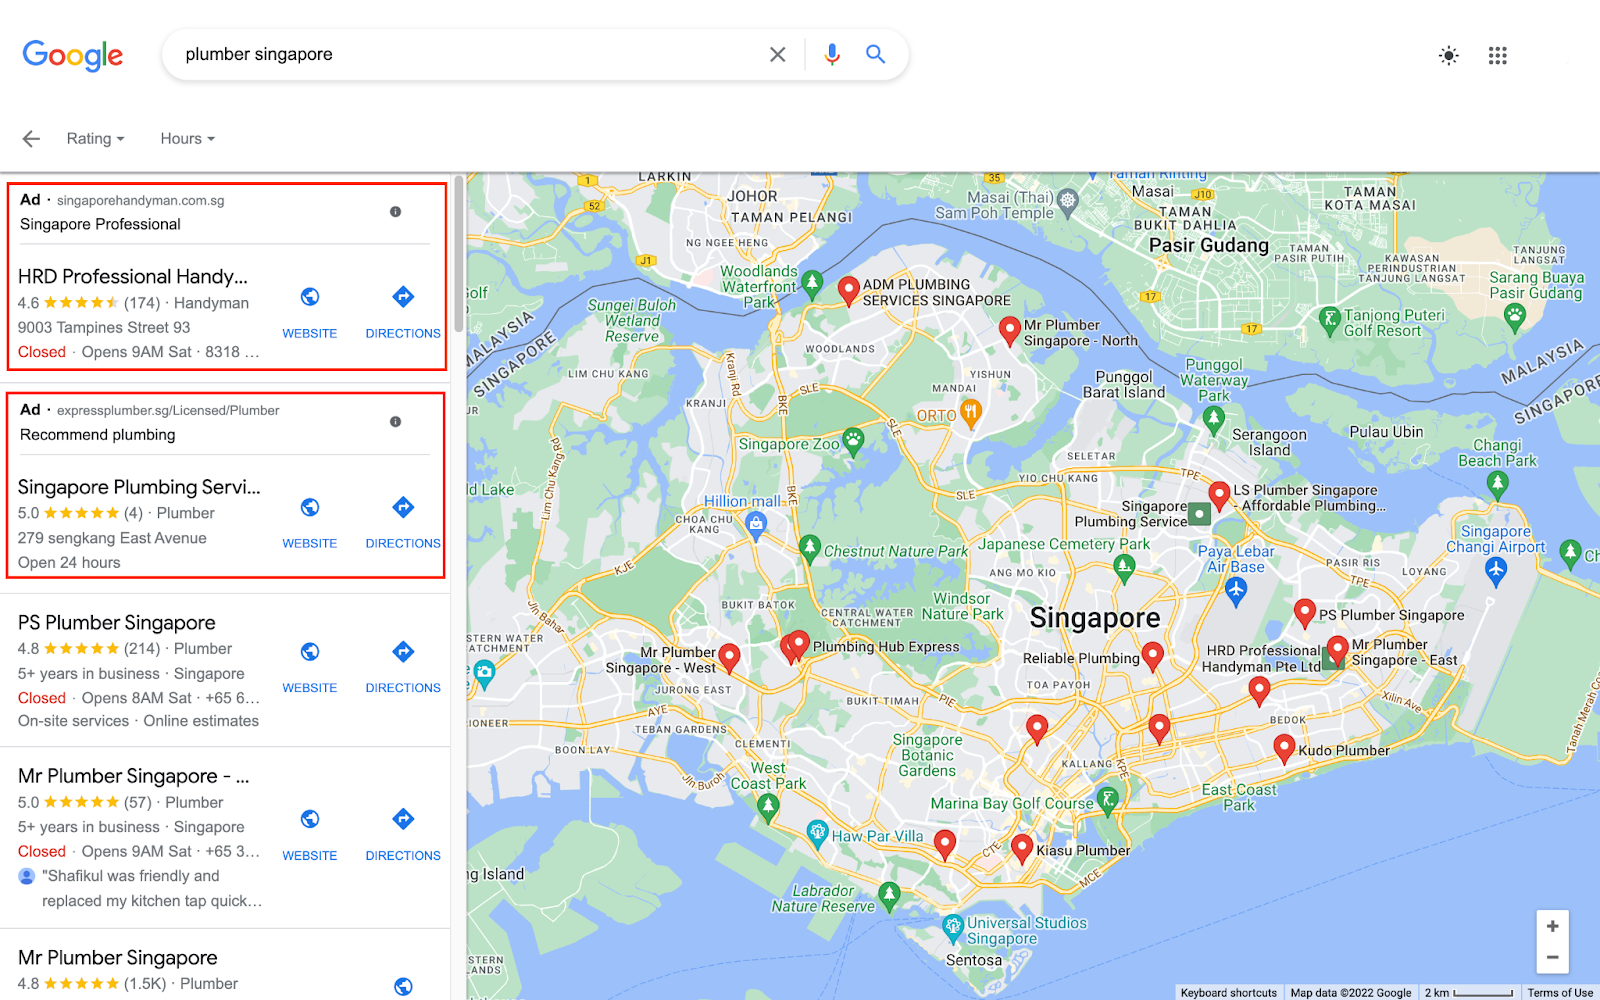Click the ORTO restaurant marker

(970, 413)
